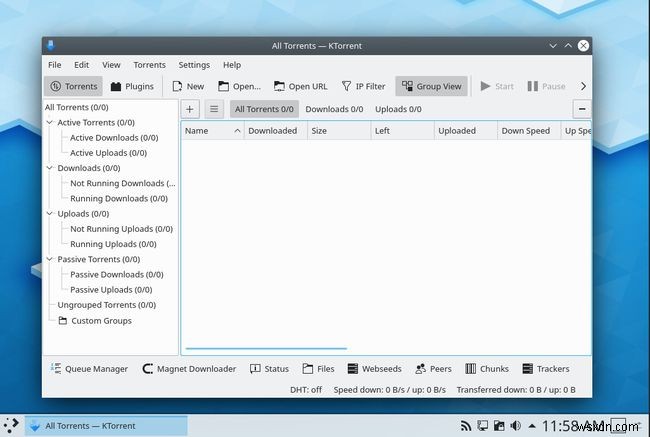This screenshot has height=437, width=650.
Task: Click the volume speaker tray icon
Action: coord(516,426)
